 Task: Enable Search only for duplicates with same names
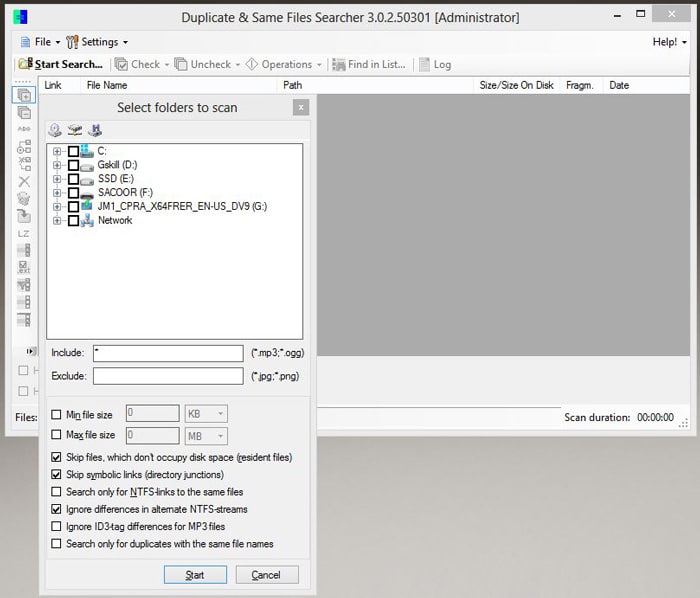click(x=56, y=544)
